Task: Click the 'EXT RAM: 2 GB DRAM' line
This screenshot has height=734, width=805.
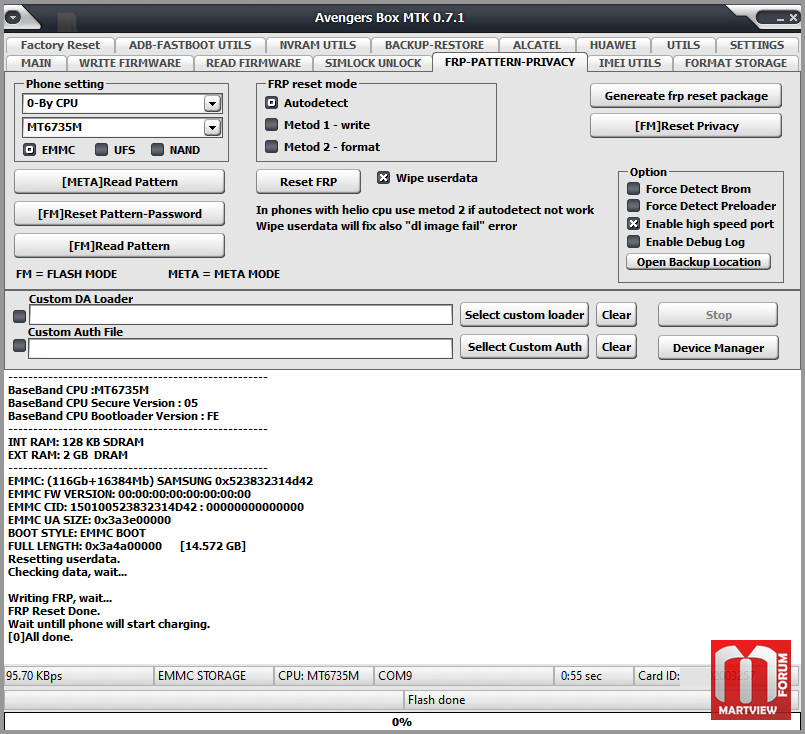Action: tap(68, 455)
